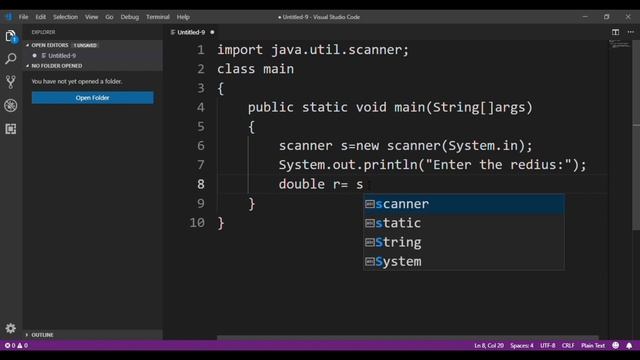The image size is (640, 360).
Task: Click Plain Text language mode
Action: (593, 345)
